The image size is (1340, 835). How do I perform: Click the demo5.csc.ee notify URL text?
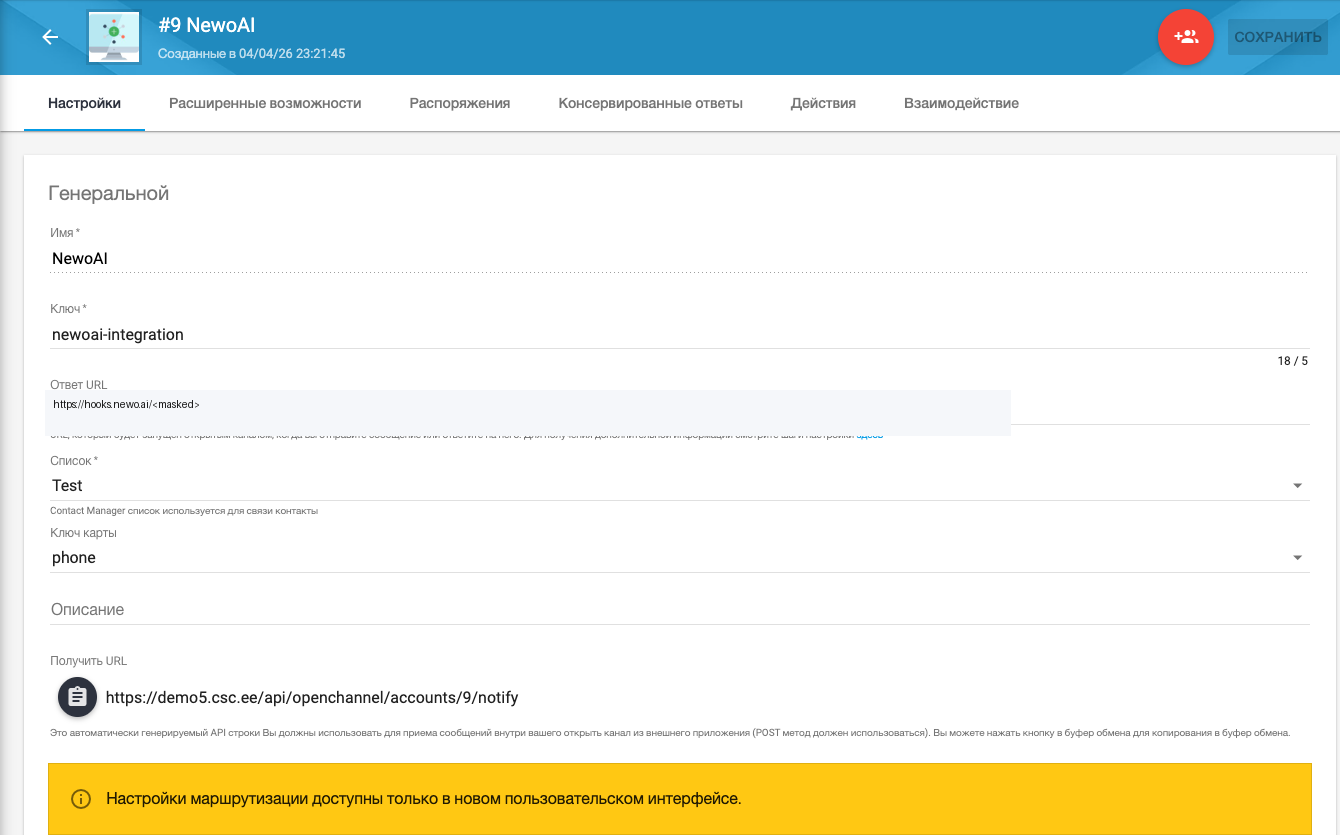(312, 698)
